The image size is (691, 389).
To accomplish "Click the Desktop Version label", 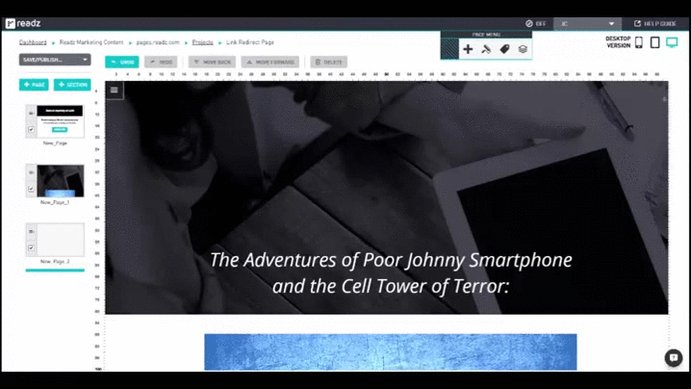I will (618, 42).
